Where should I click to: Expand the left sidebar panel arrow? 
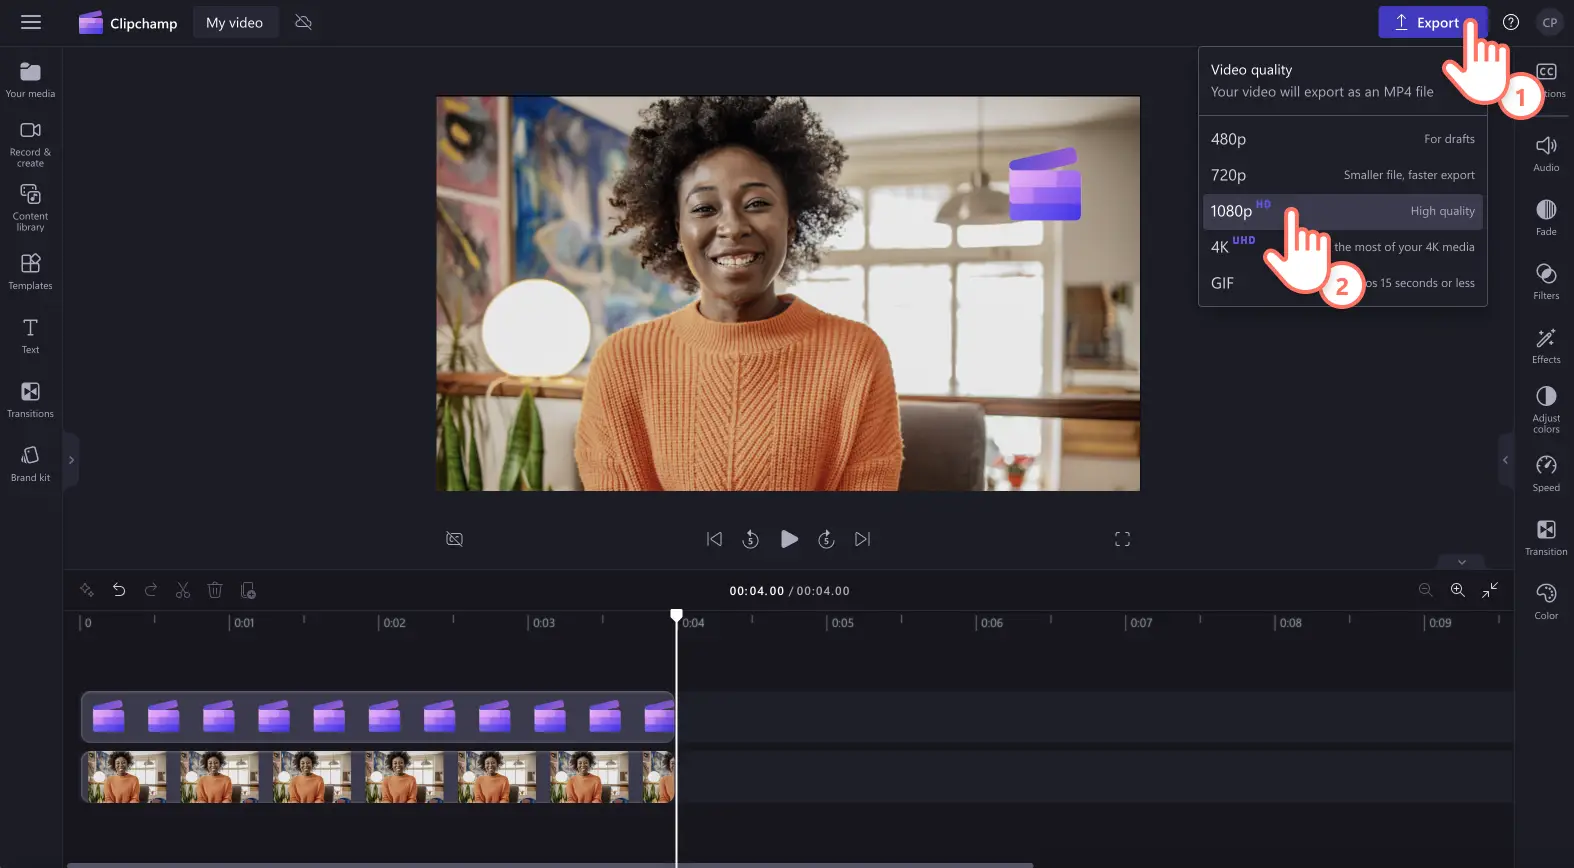(71, 460)
